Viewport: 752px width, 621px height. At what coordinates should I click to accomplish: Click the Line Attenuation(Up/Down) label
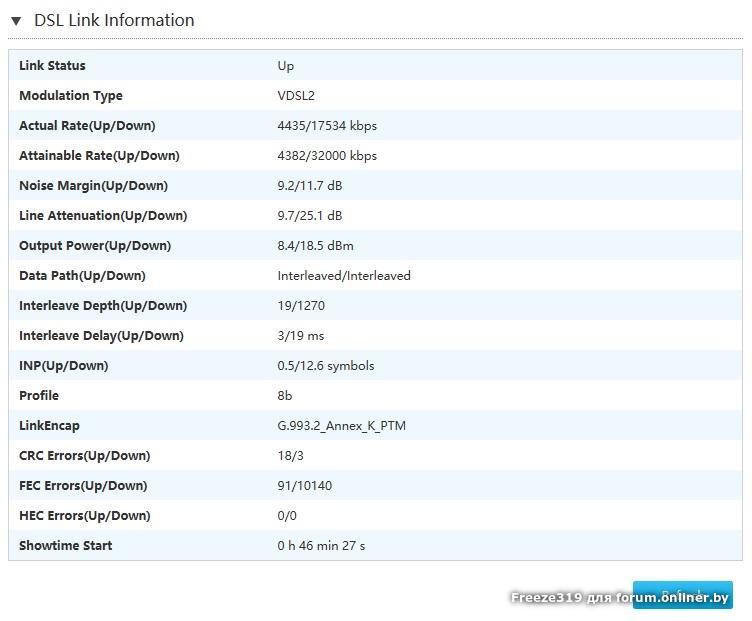pos(103,216)
